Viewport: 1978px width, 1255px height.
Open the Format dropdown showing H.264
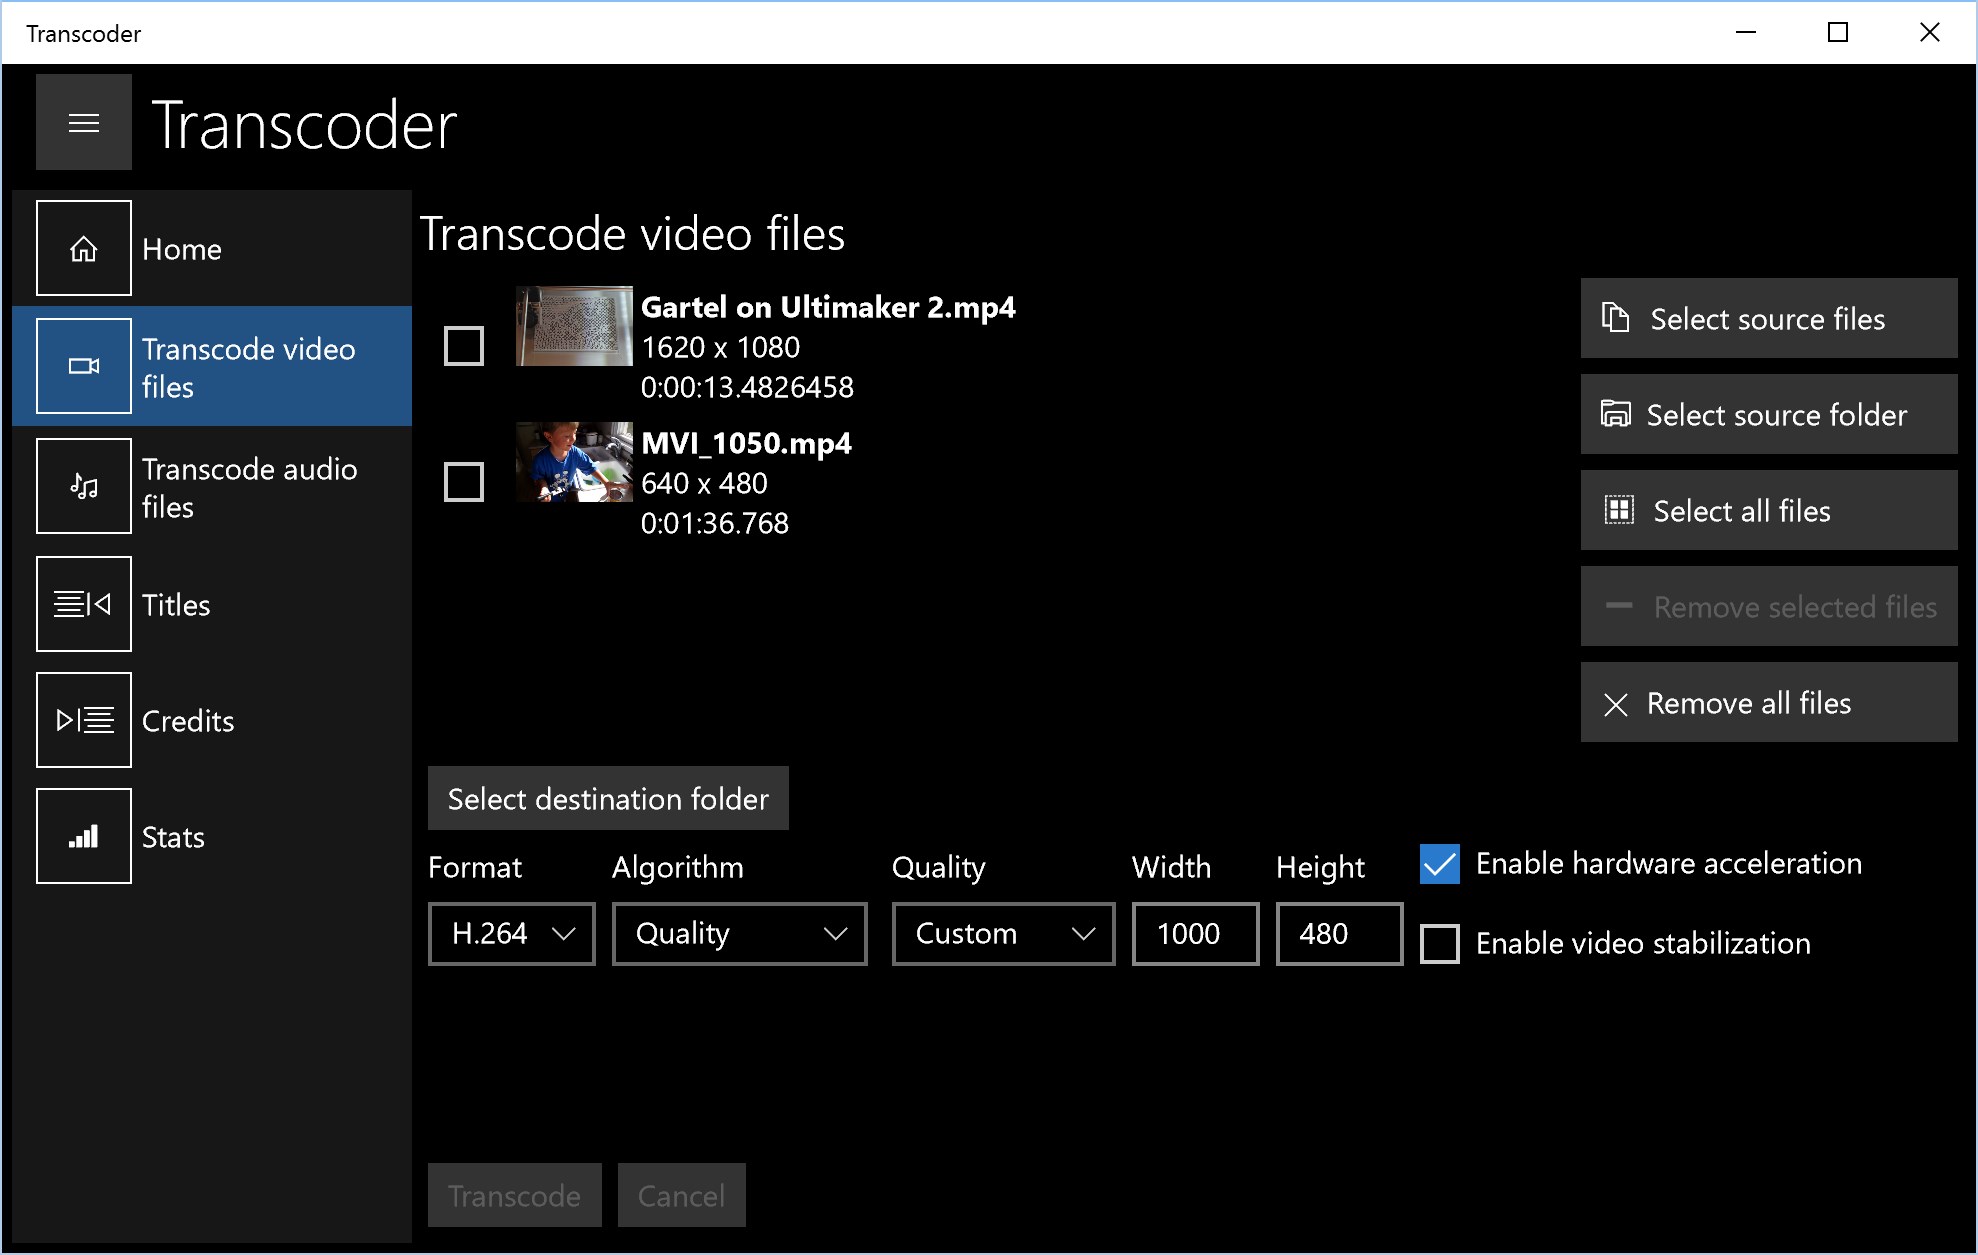(510, 933)
